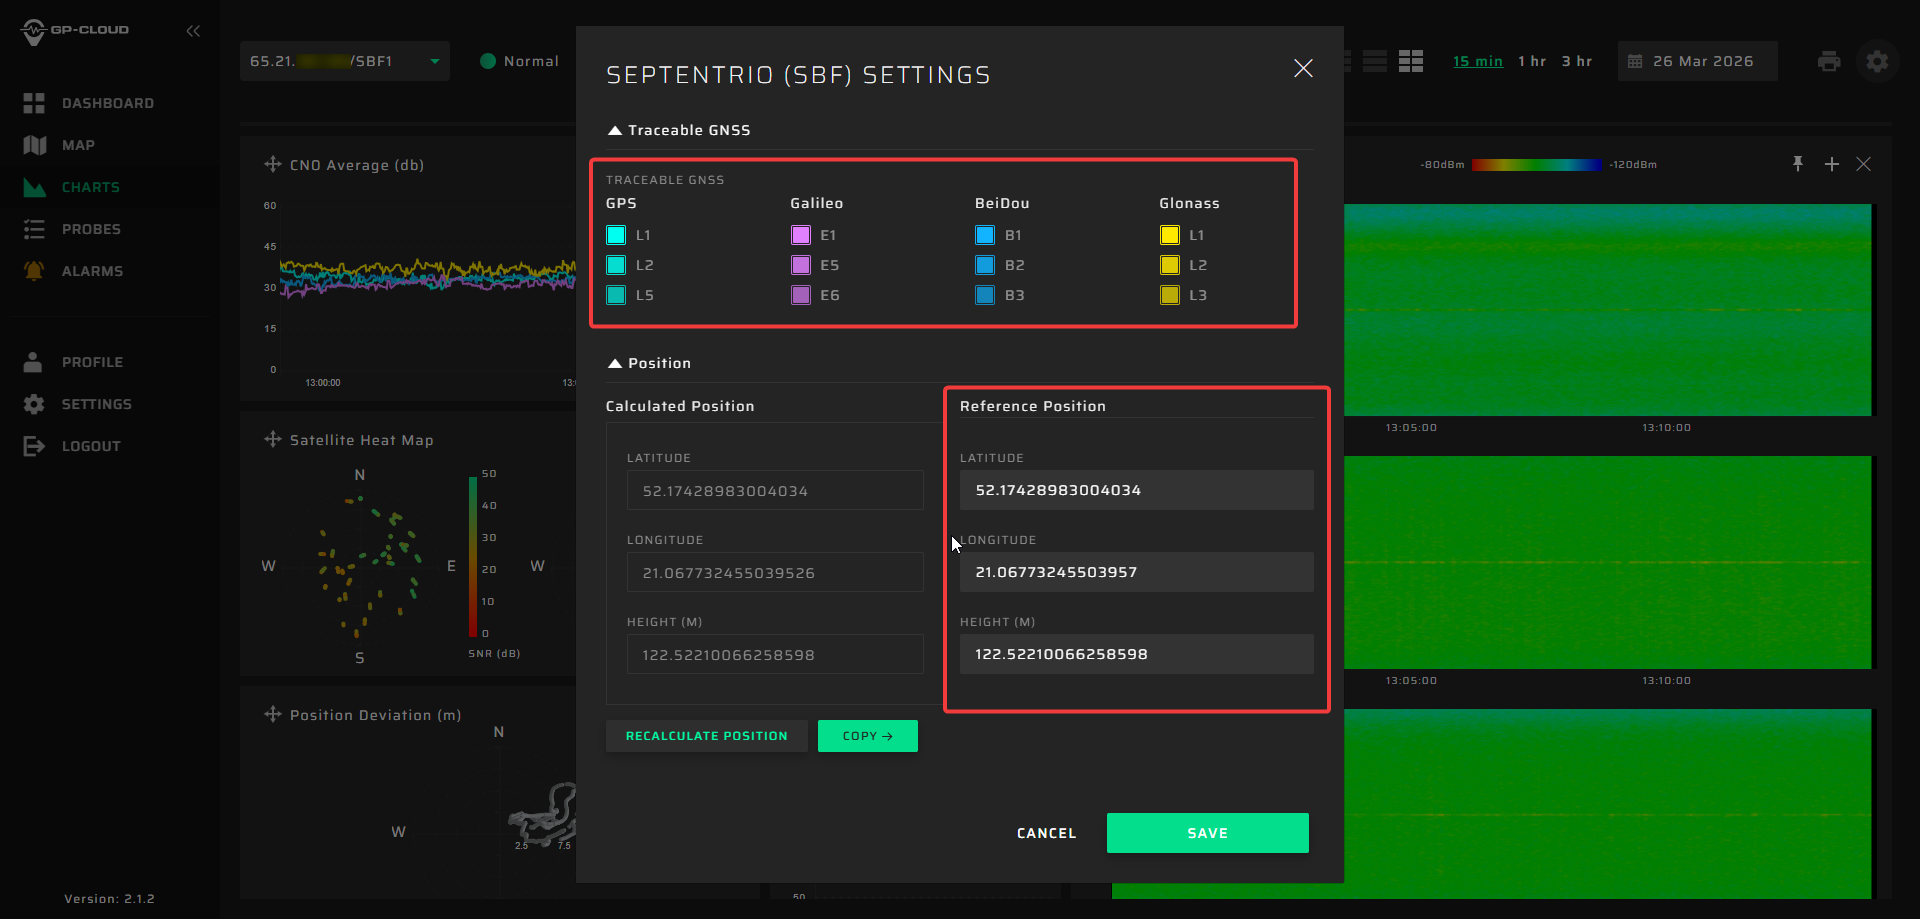
Task: Toggle the GPS L2 checkbox
Action: [x=616, y=265]
